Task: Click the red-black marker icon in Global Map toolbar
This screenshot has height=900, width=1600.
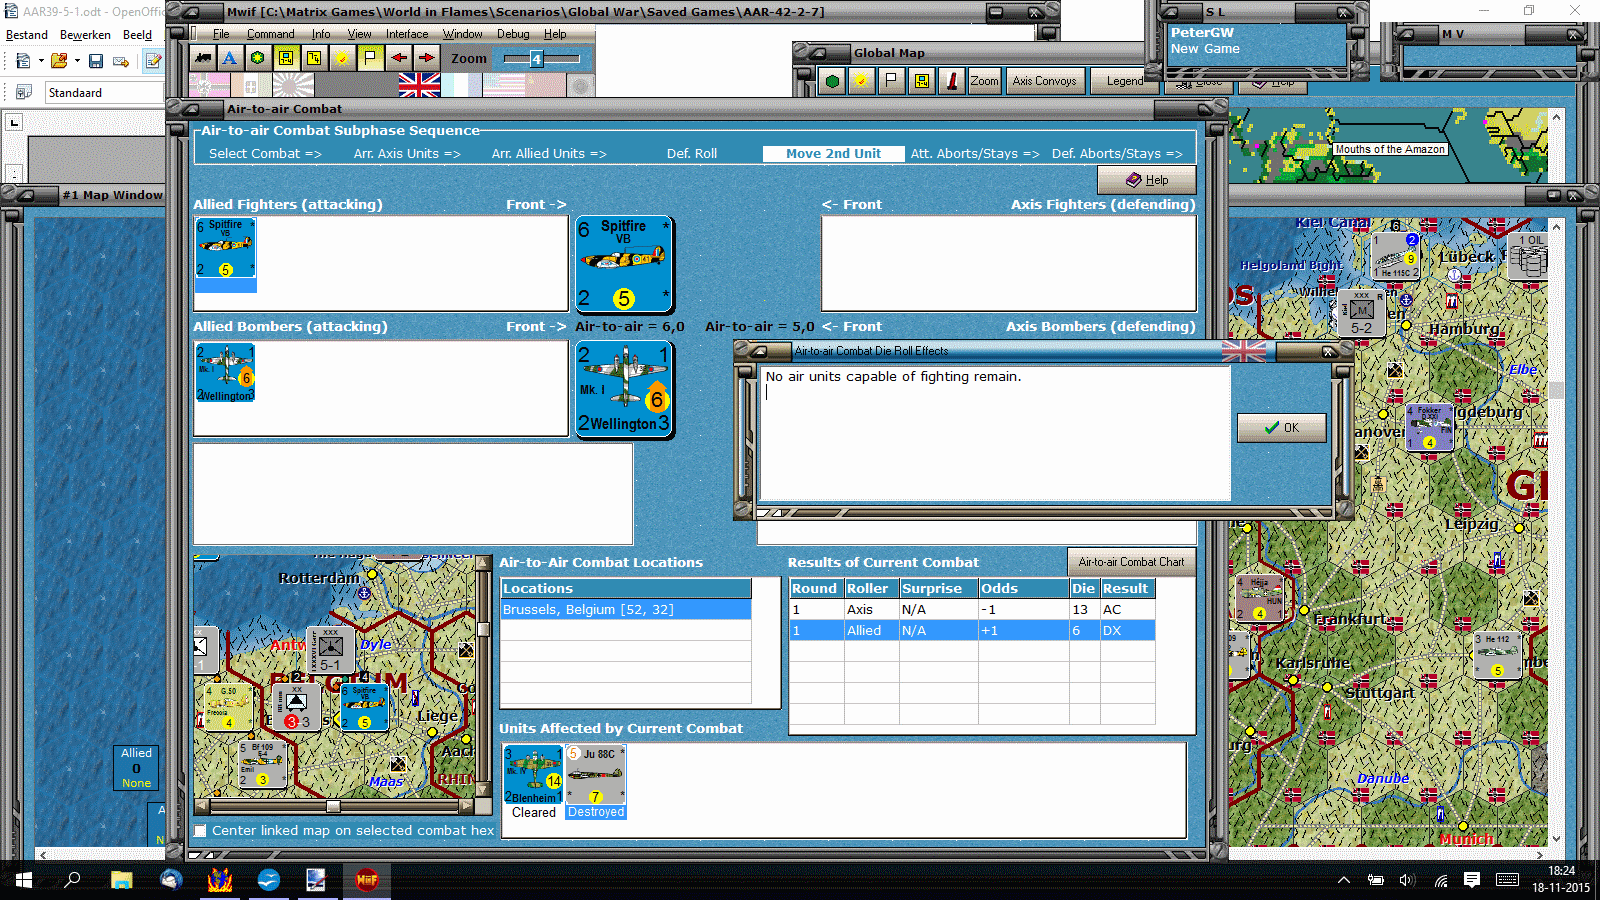Action: coord(952,81)
